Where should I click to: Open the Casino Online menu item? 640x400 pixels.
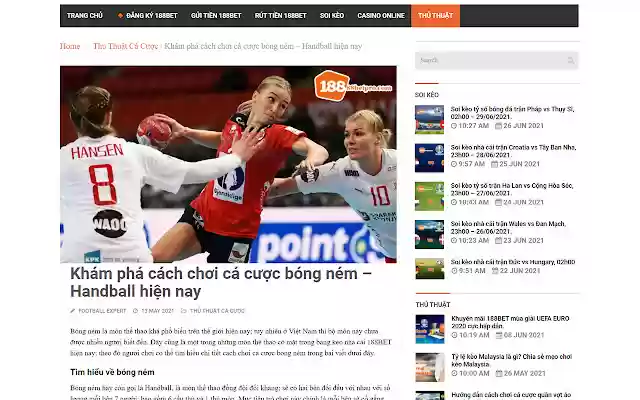pos(381,16)
